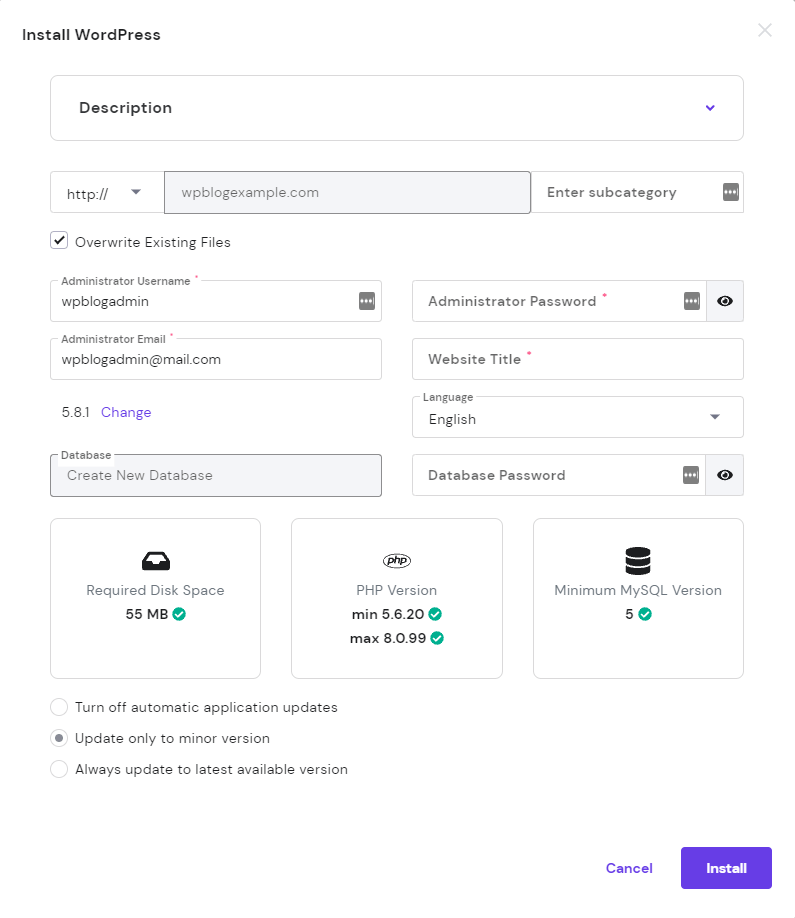This screenshot has width=795, height=918.
Task: Click the MySQL database stack icon
Action: (x=638, y=561)
